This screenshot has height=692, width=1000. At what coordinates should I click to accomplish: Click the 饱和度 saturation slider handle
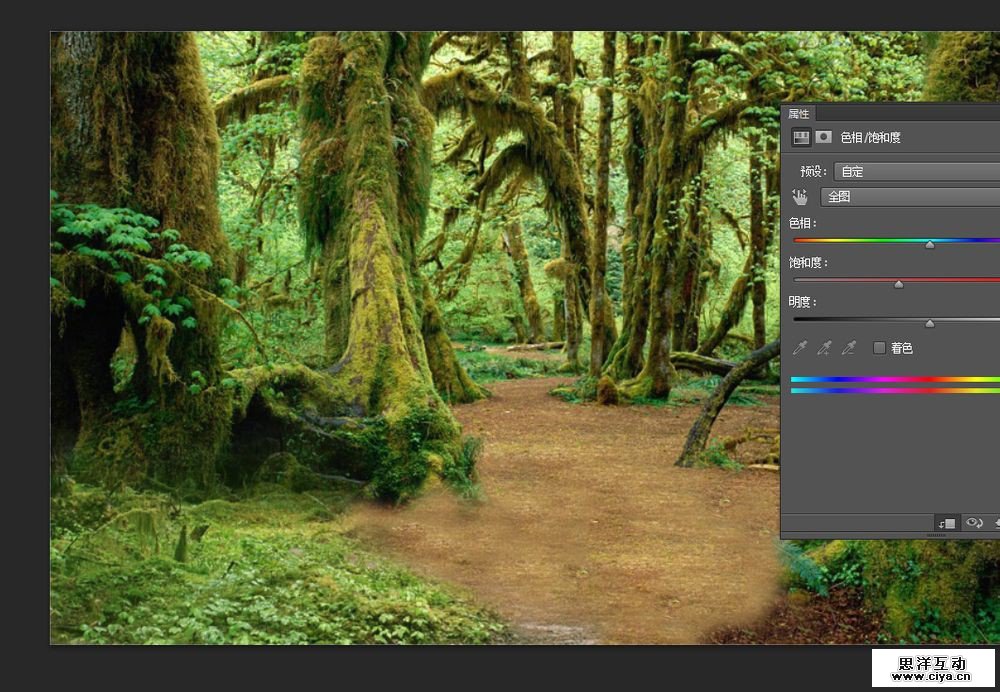[898, 284]
